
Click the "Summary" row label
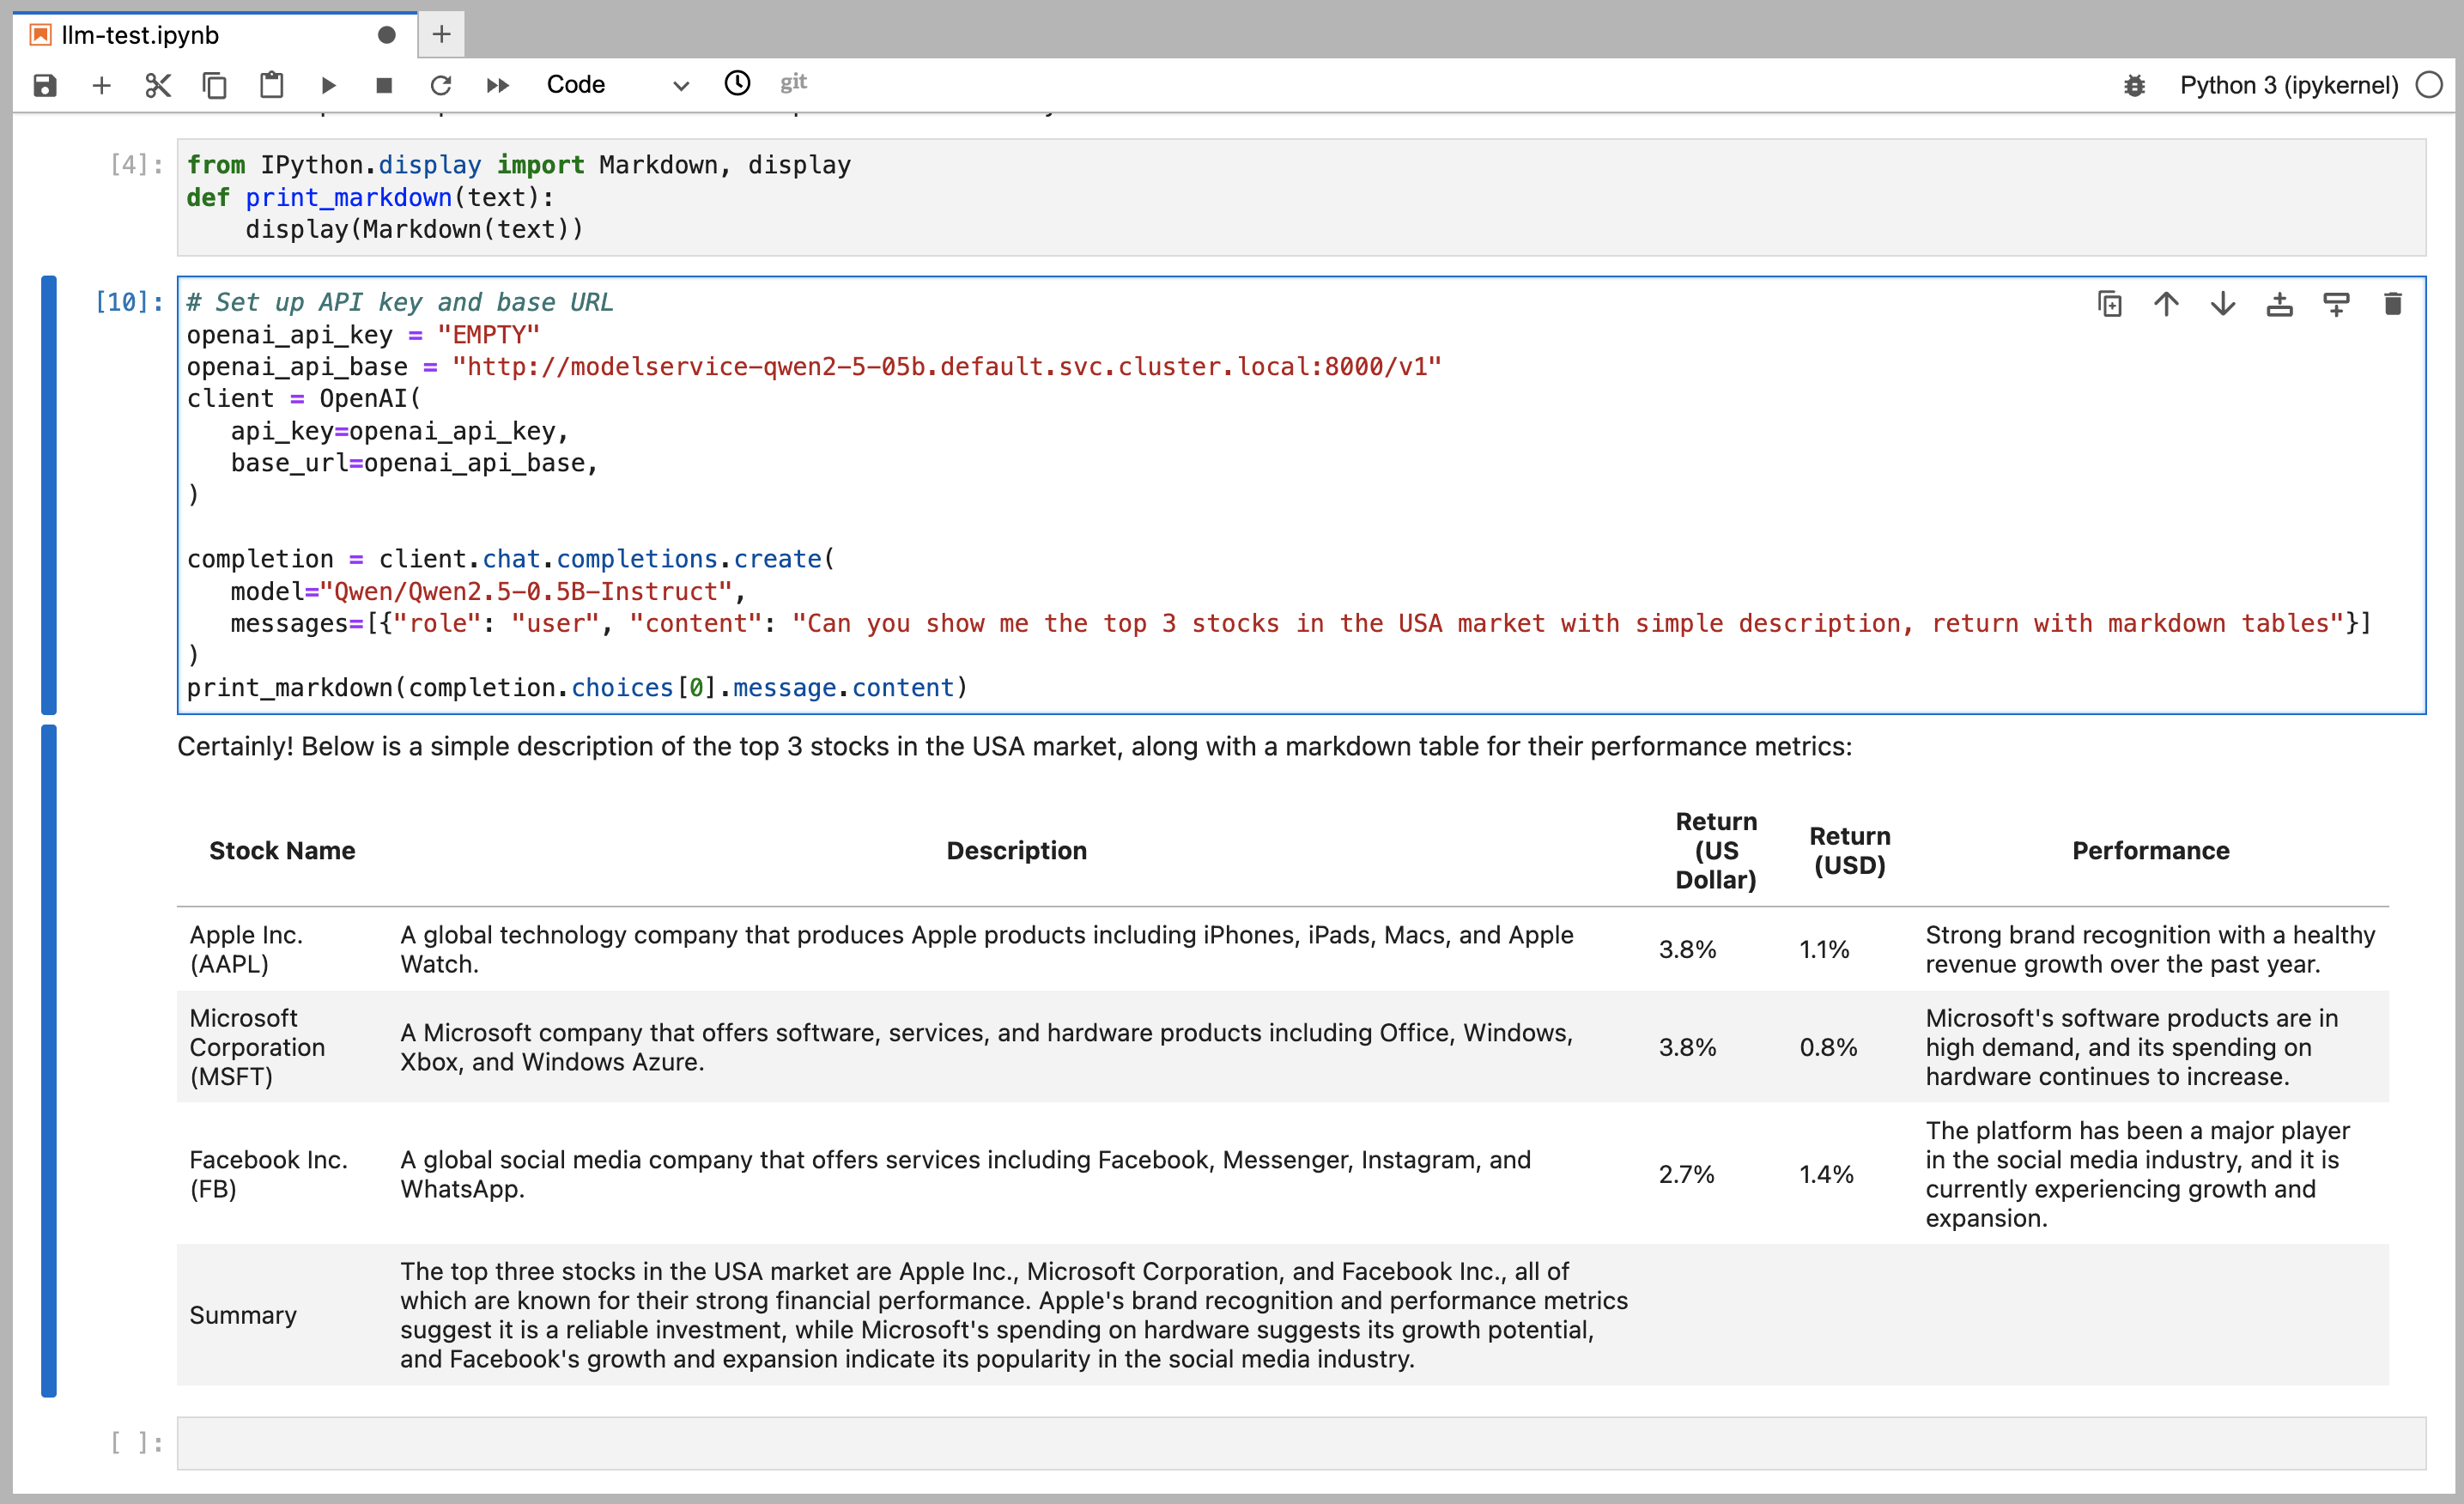point(243,1315)
